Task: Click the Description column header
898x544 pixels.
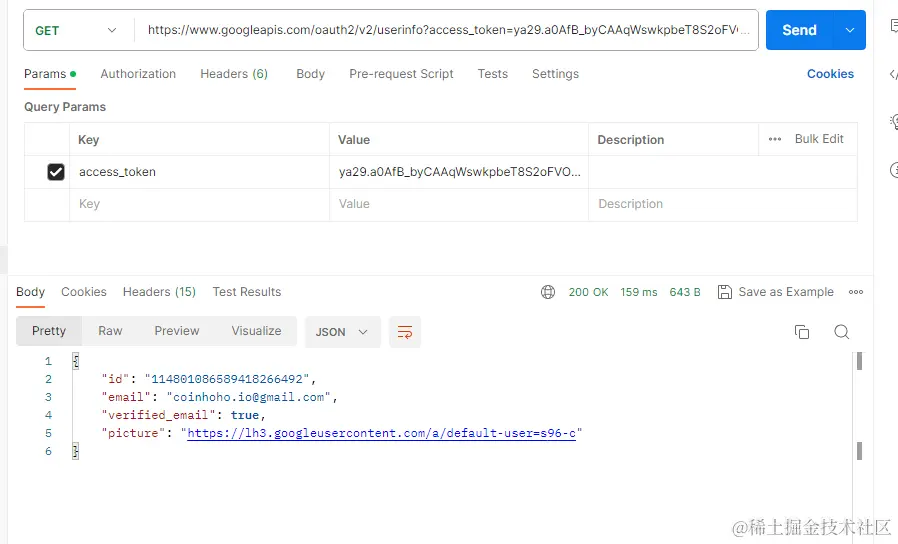Action: coord(631,140)
